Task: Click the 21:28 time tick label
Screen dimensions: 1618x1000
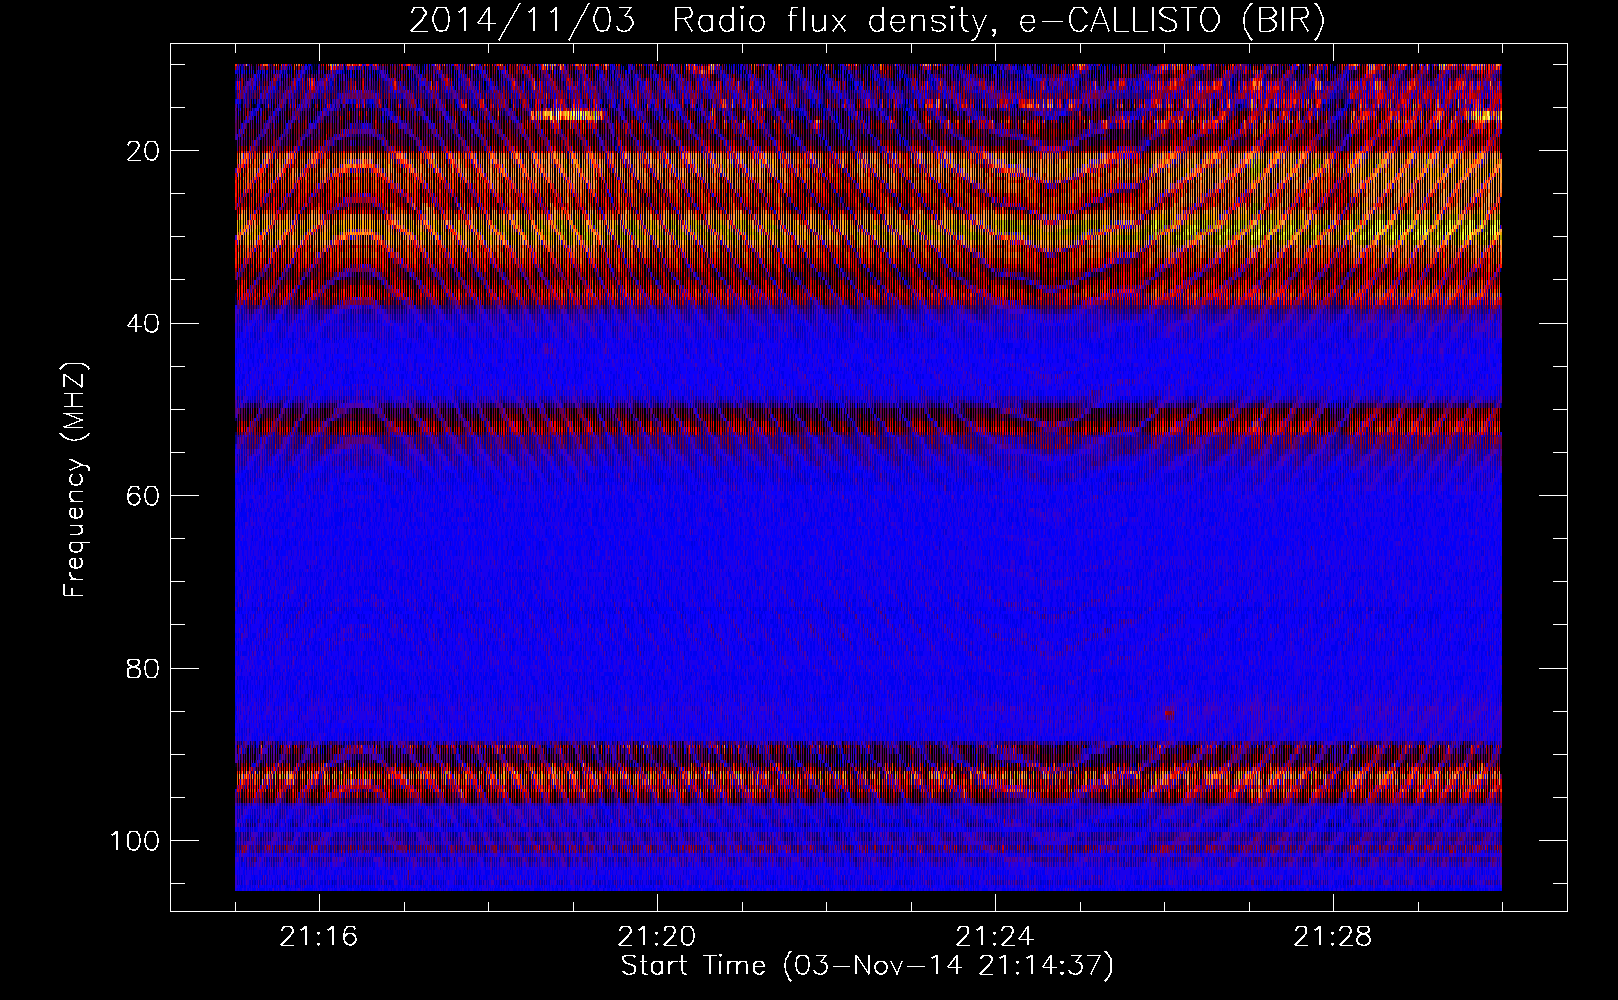Action: pos(1333,937)
